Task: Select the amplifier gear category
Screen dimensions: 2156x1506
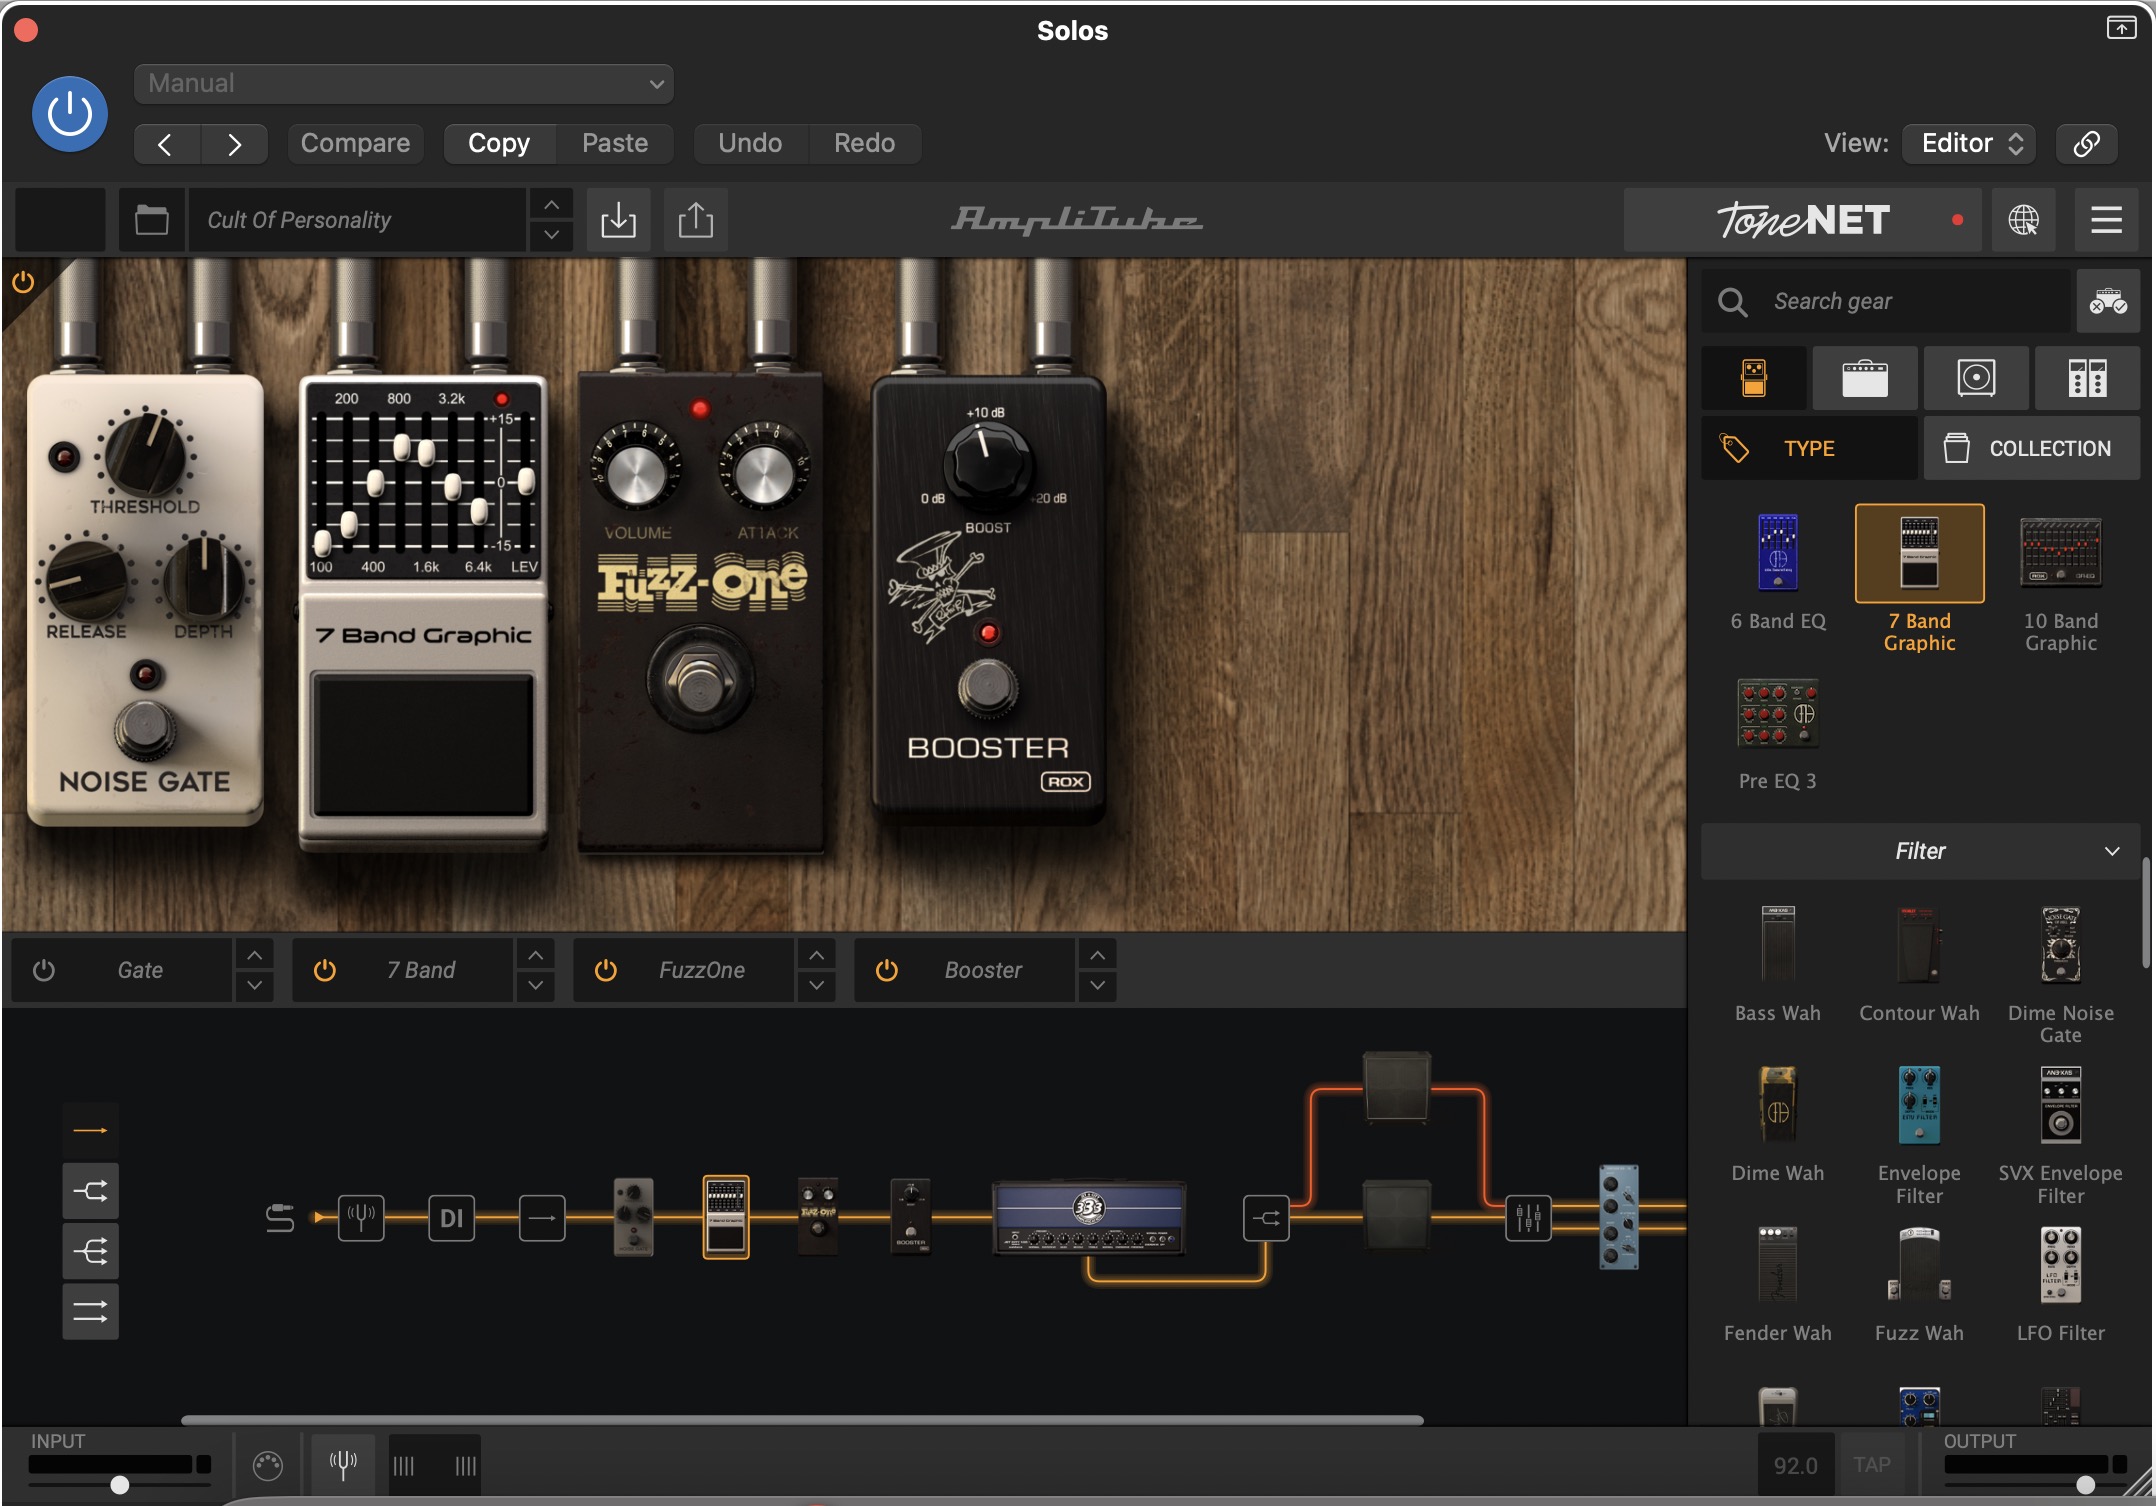Action: tap(1865, 379)
